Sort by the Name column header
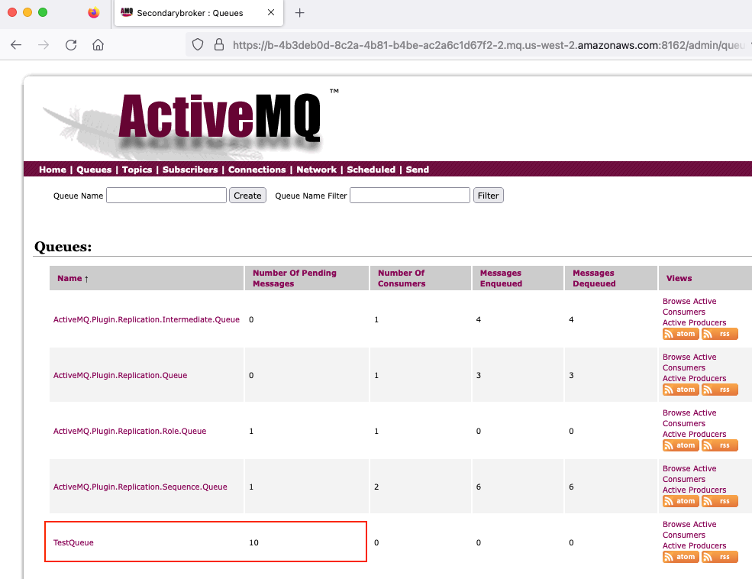Image resolution: width=752 pixels, height=580 pixels. 70,278
